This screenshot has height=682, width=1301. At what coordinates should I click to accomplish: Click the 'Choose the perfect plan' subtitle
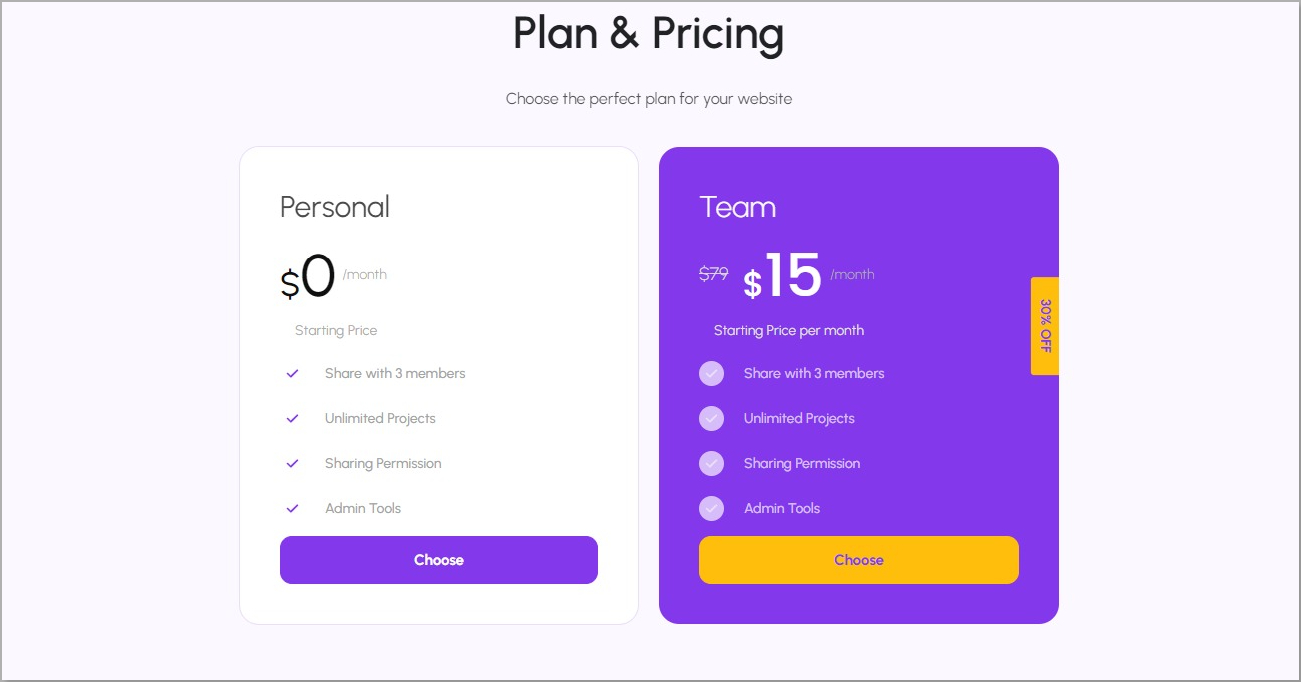pos(648,99)
